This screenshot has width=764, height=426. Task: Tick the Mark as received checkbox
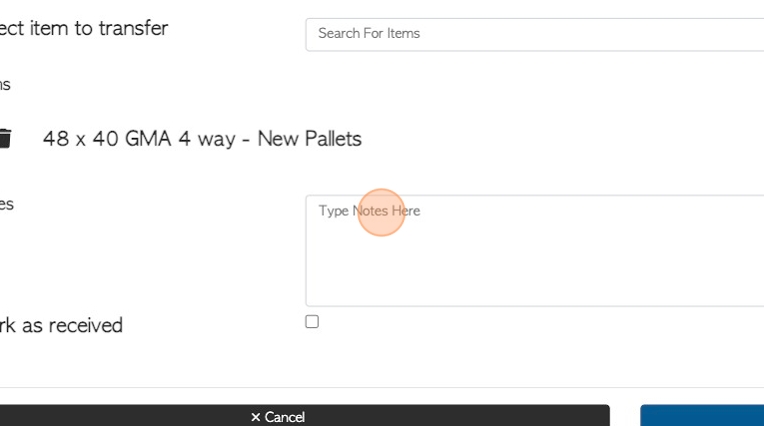(312, 322)
